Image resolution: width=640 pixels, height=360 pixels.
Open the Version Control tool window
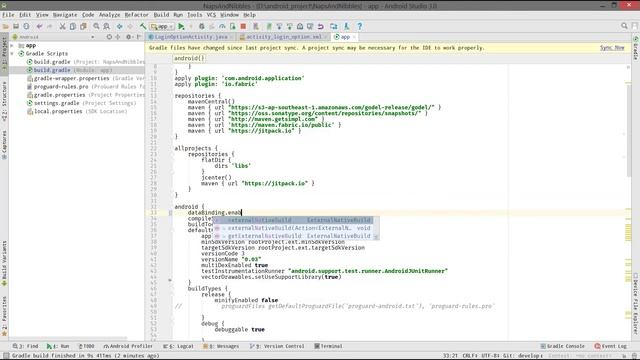277,346
